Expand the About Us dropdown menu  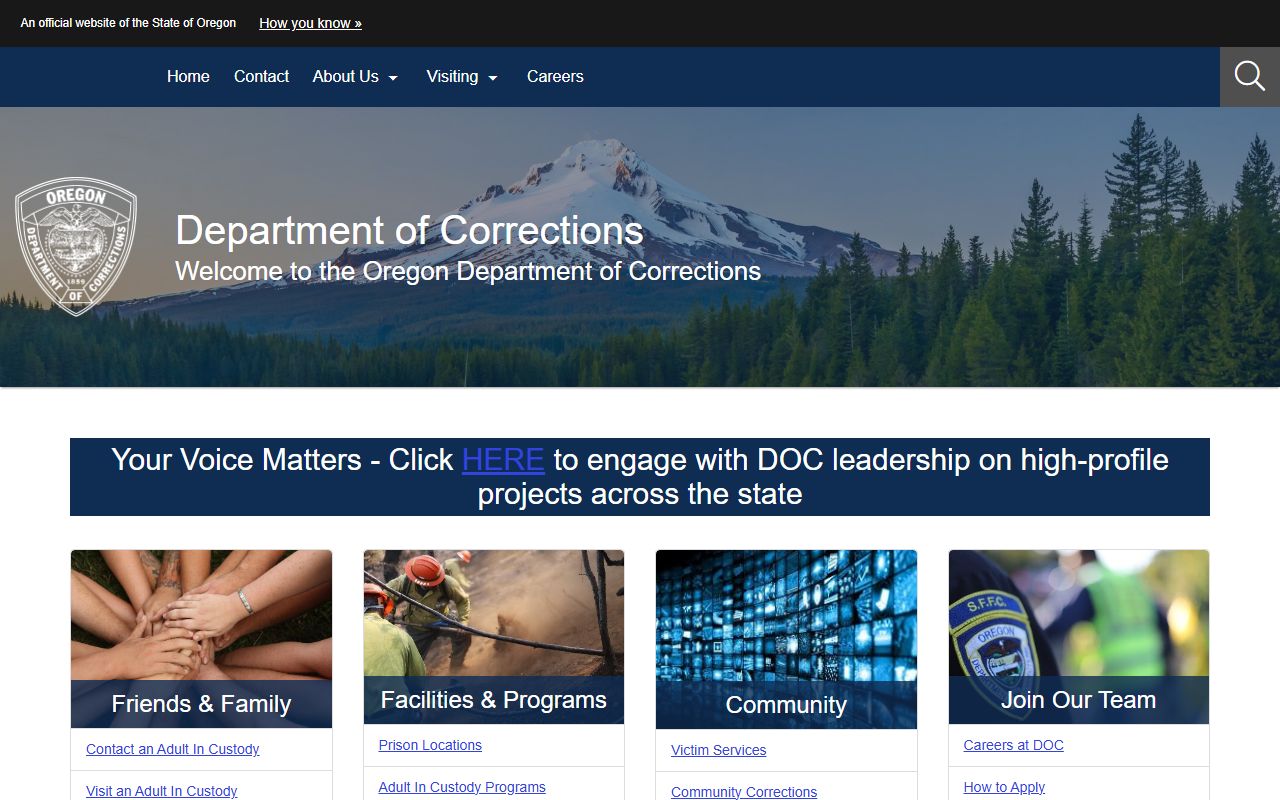coord(356,76)
